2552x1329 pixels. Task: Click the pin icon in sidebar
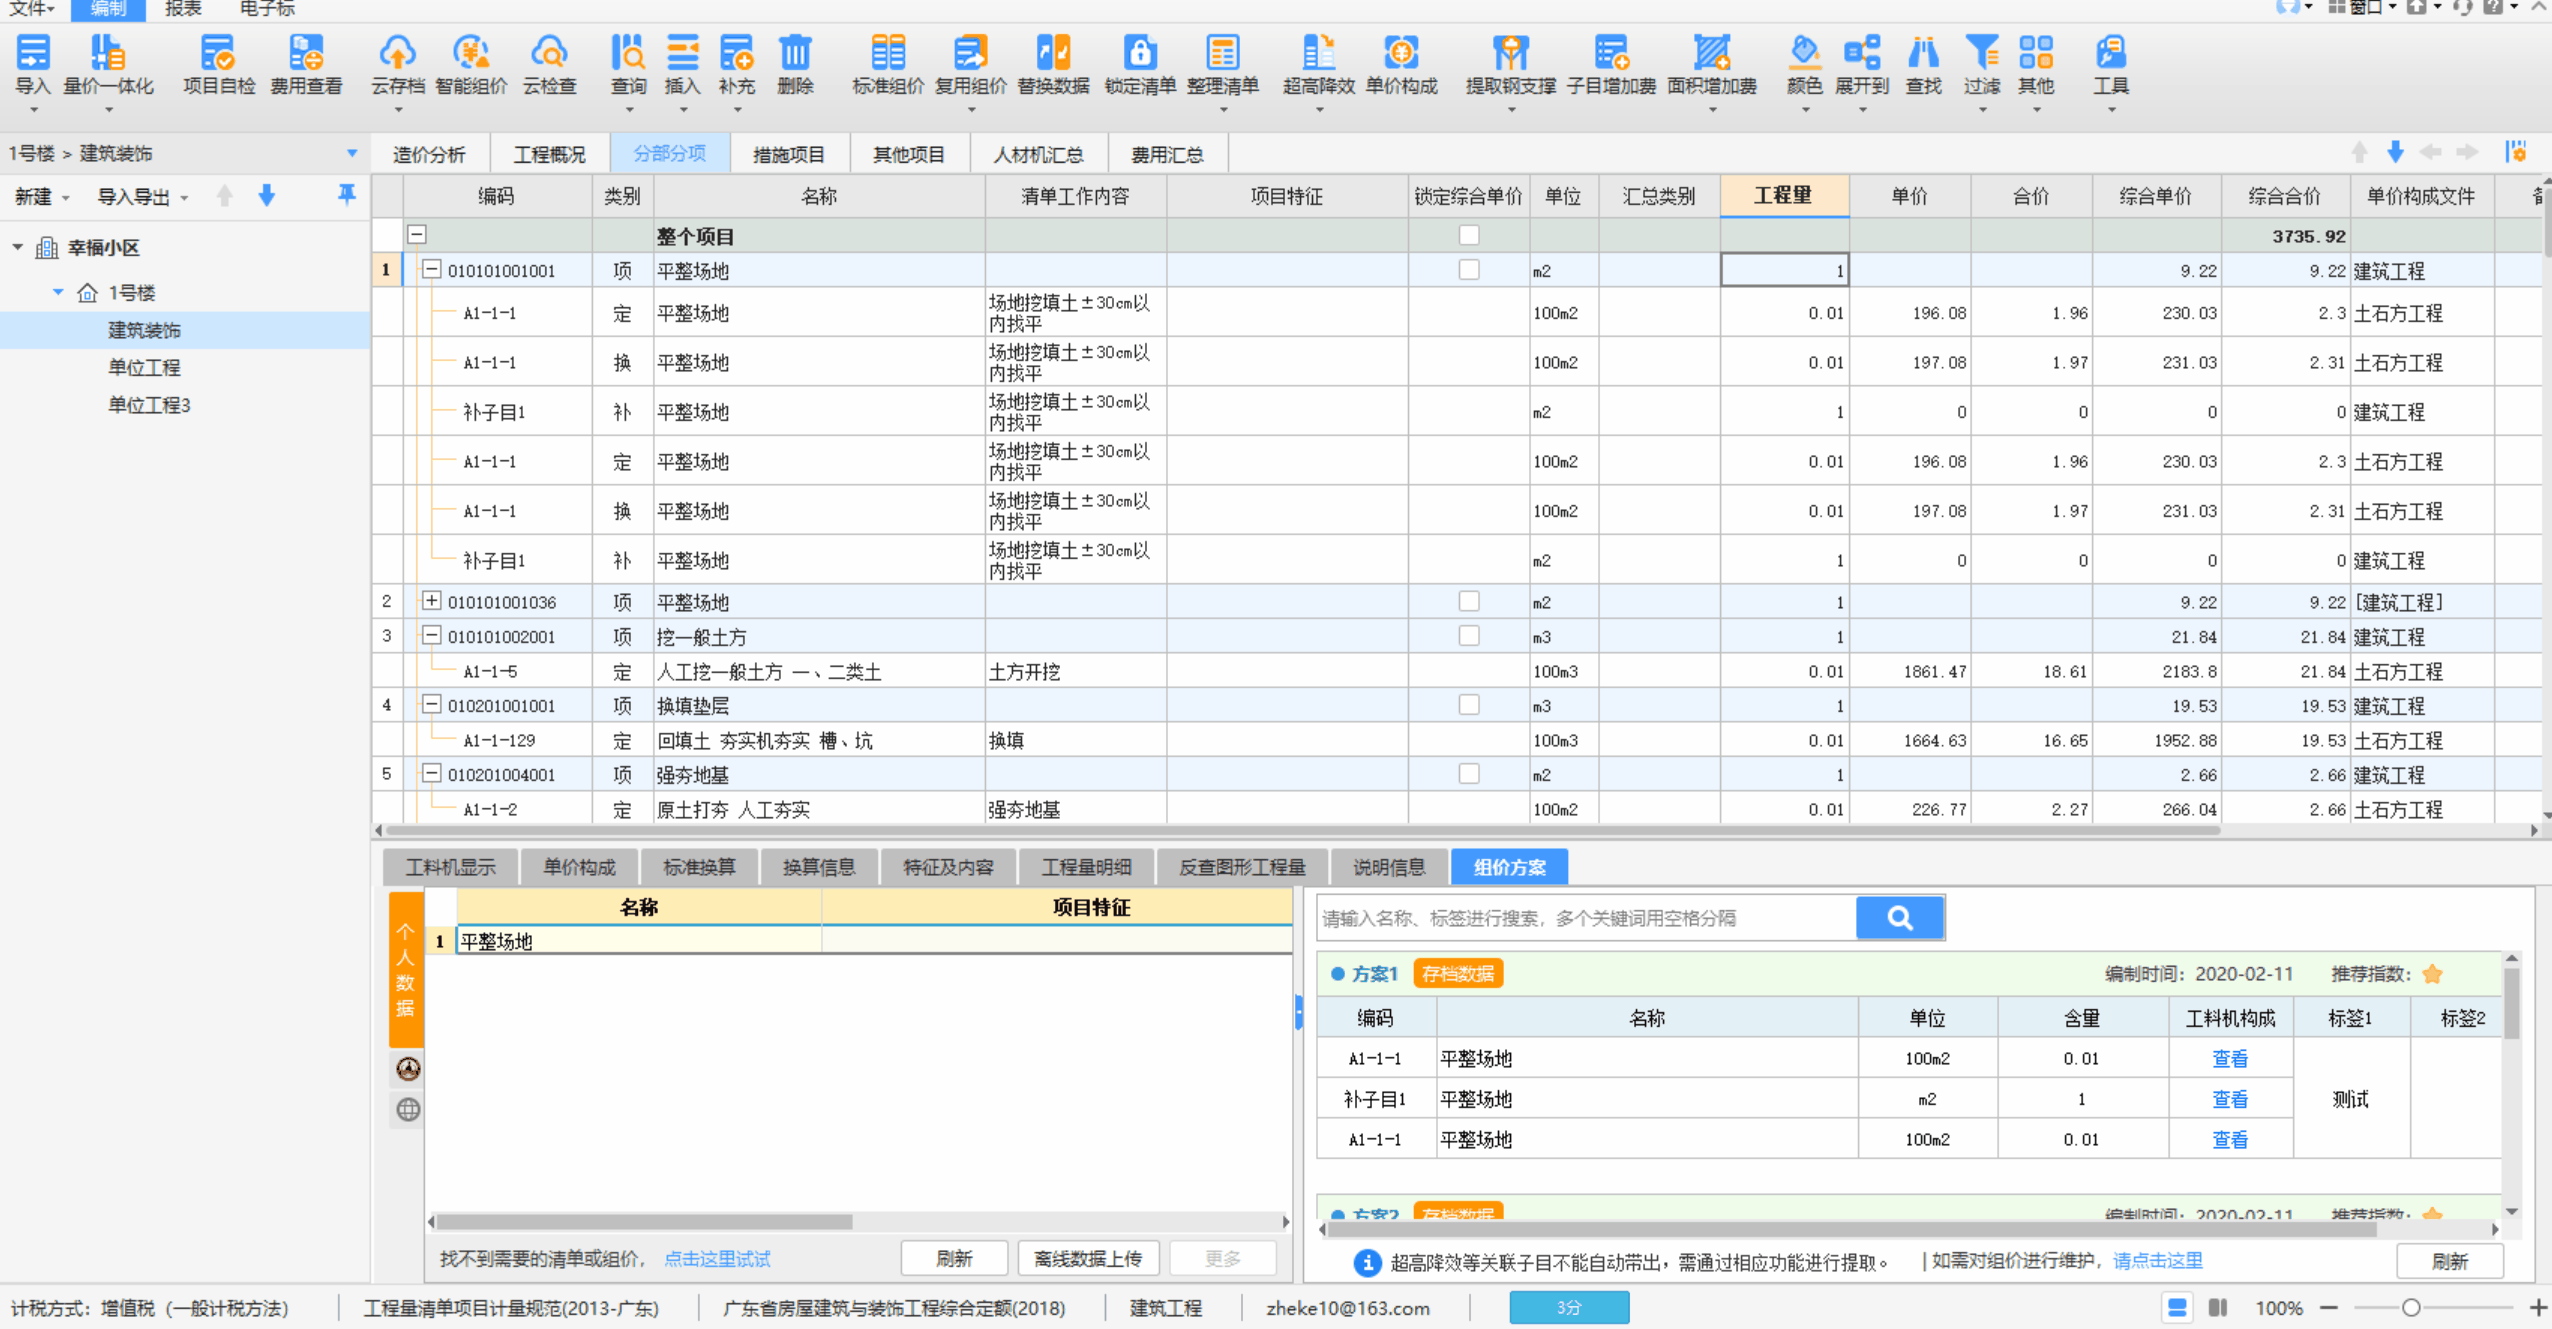(x=346, y=195)
